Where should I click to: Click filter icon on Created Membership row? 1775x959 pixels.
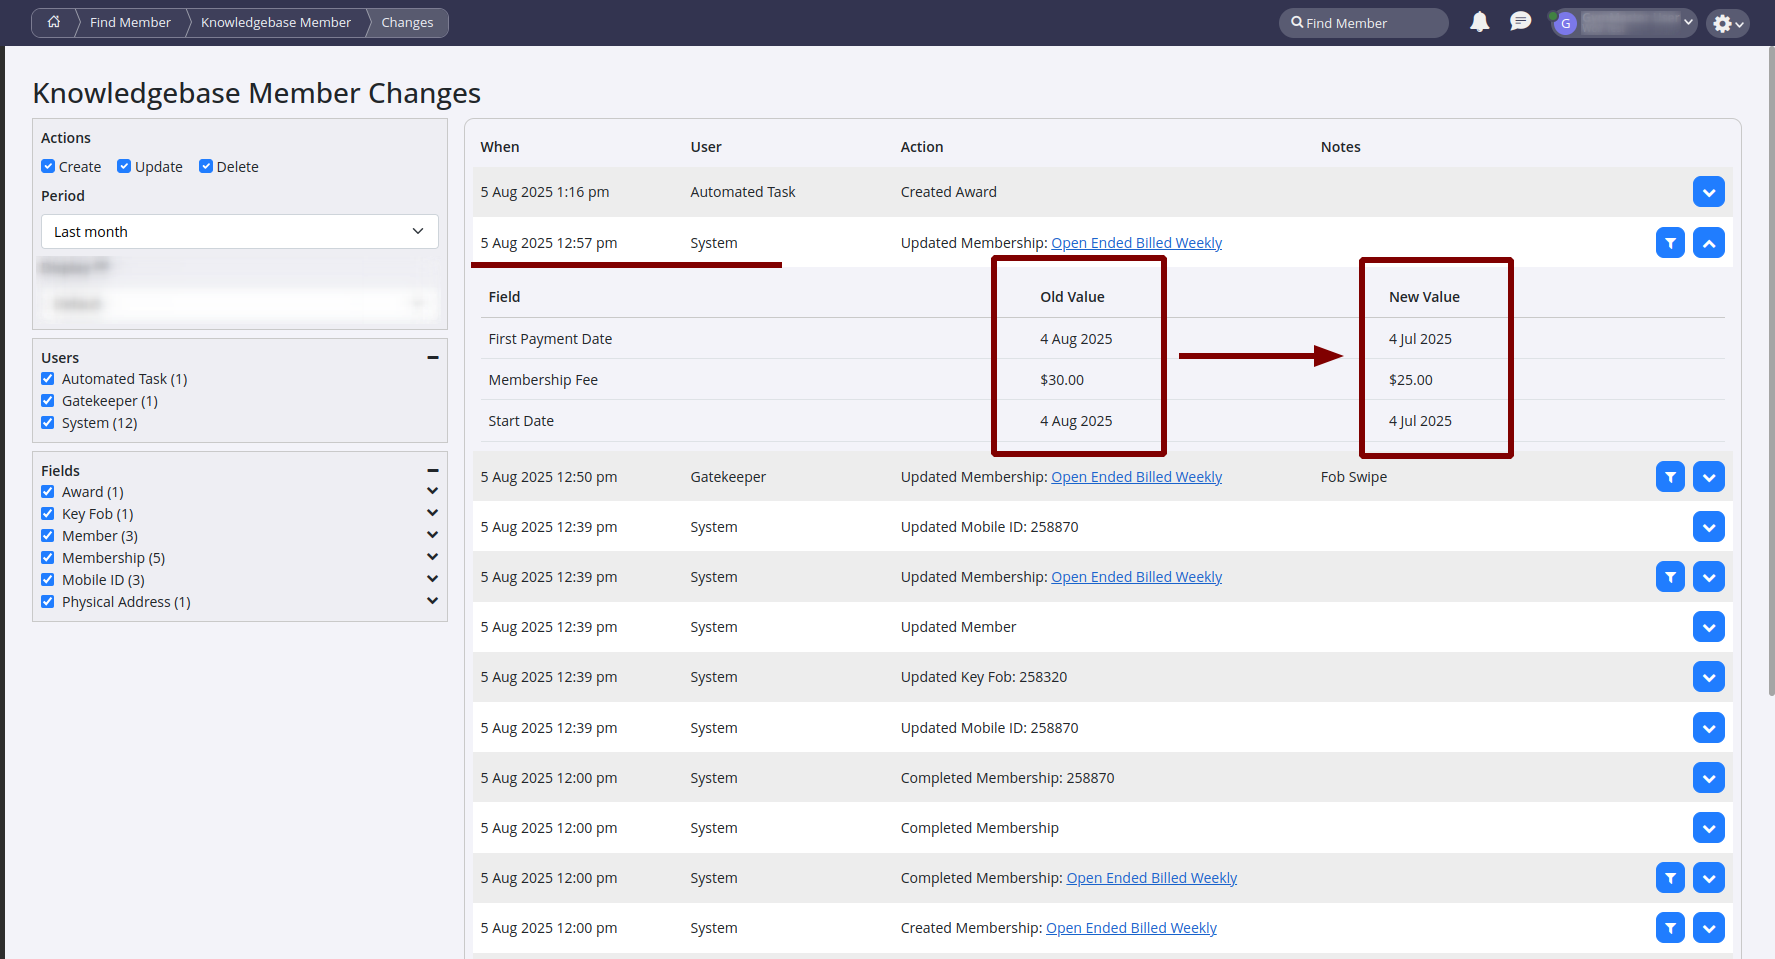pos(1670,928)
